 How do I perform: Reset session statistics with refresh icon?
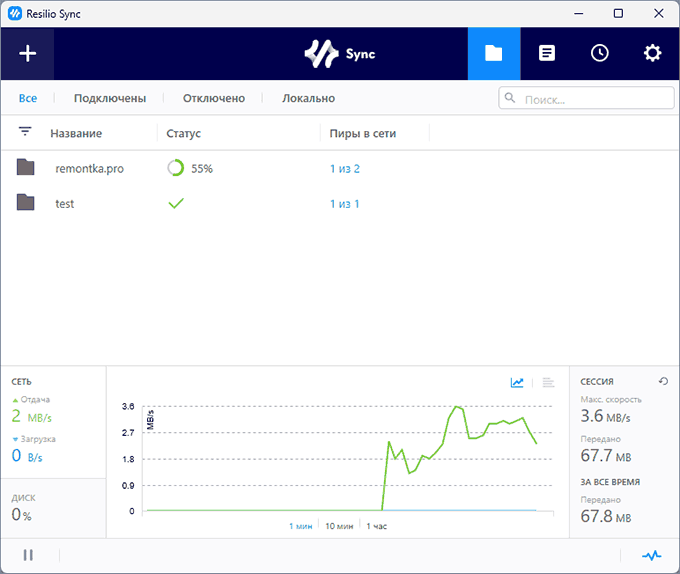click(662, 381)
